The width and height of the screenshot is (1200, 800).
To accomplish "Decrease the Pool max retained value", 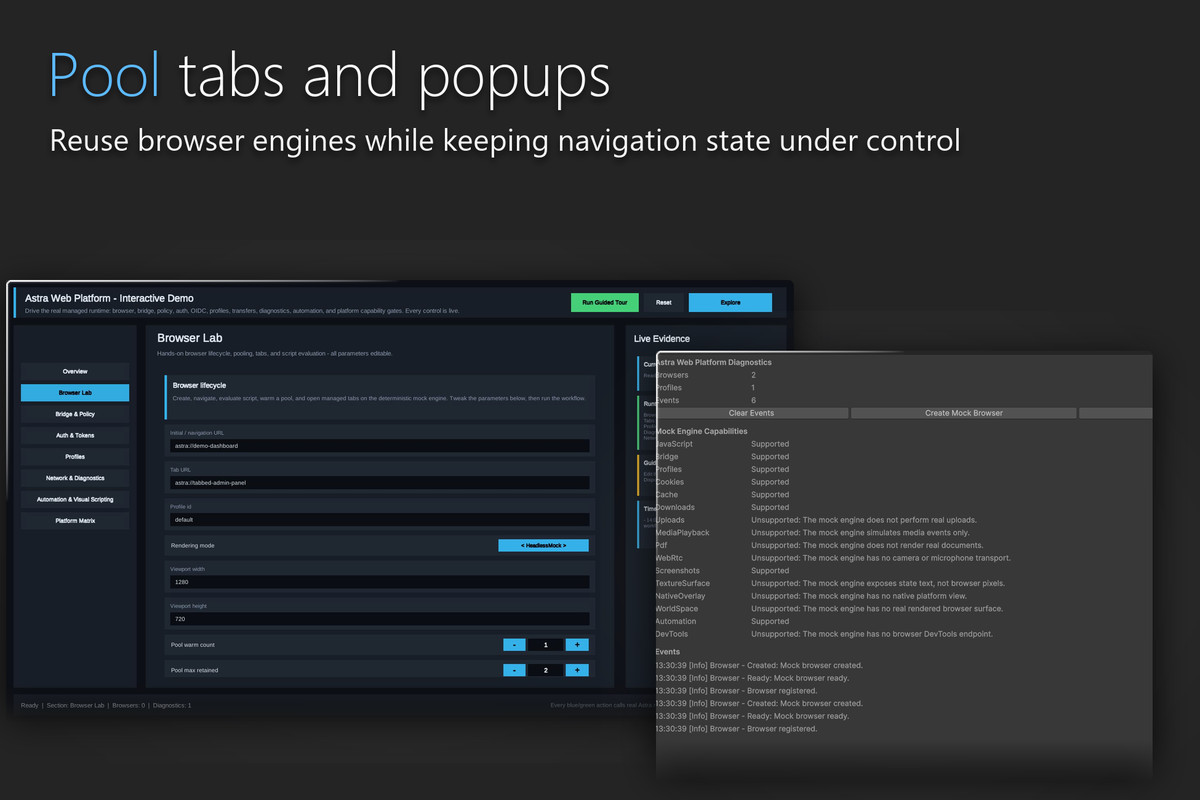I will click(514, 670).
